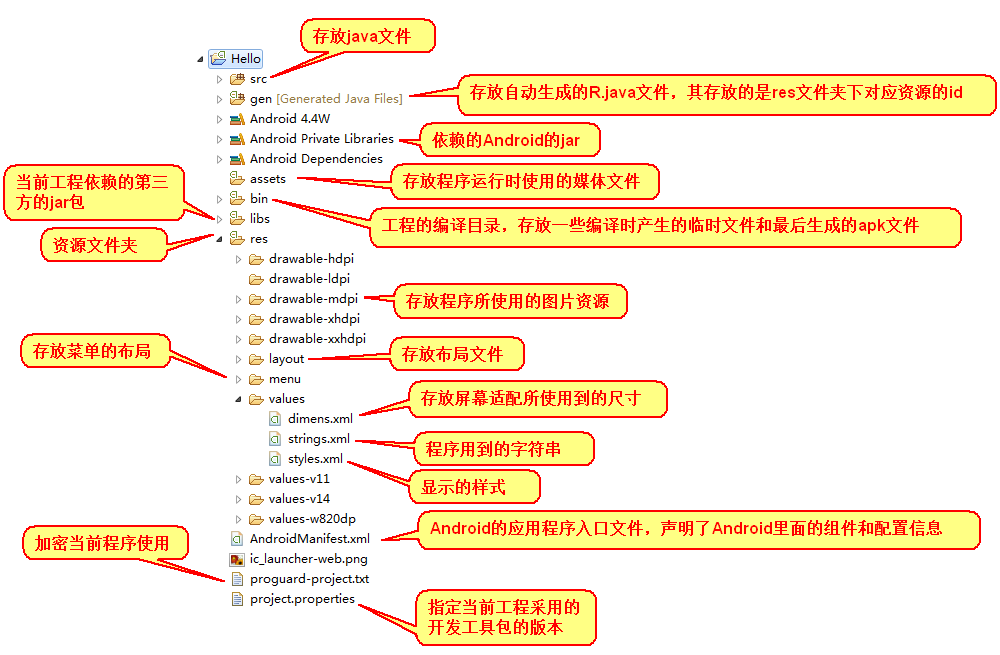
Task: Click the Android Private Libraries icon
Action: pos(237,139)
